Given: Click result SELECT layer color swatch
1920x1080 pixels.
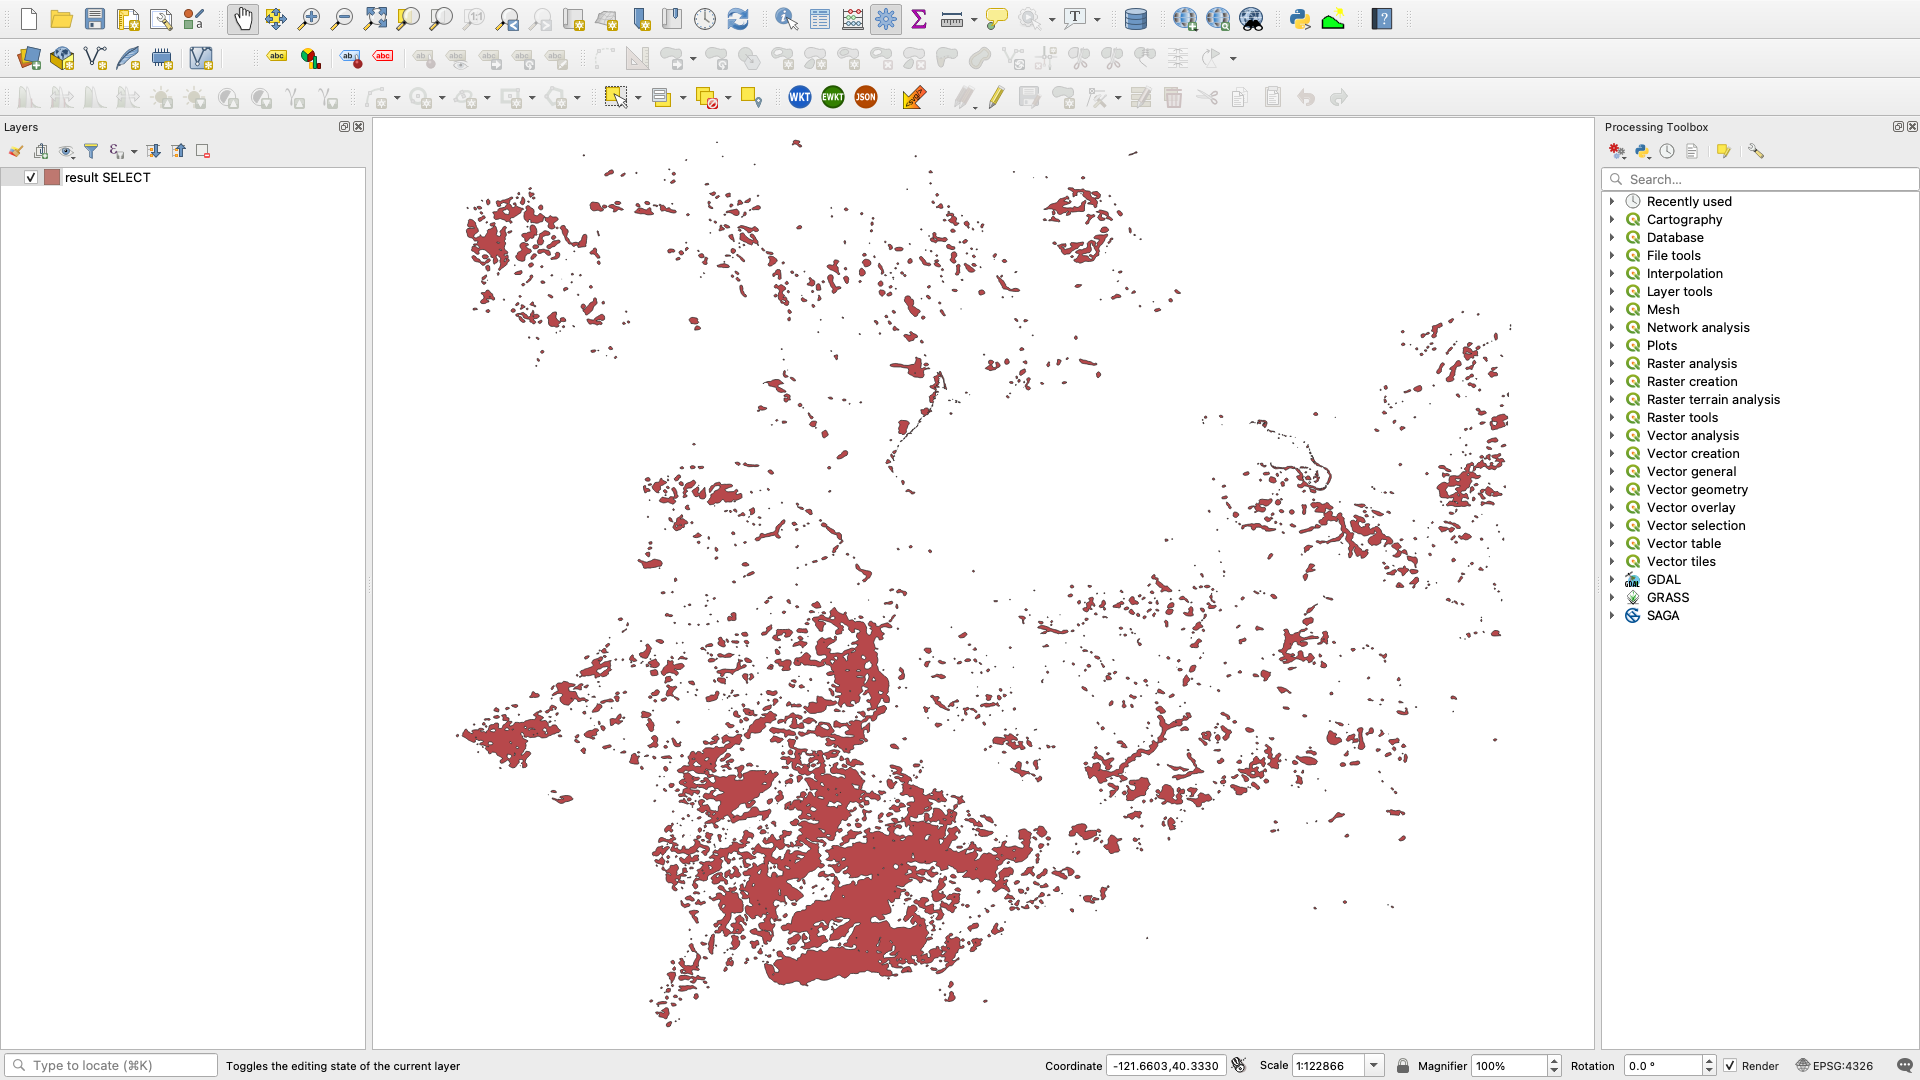Looking at the screenshot, I should [x=52, y=177].
